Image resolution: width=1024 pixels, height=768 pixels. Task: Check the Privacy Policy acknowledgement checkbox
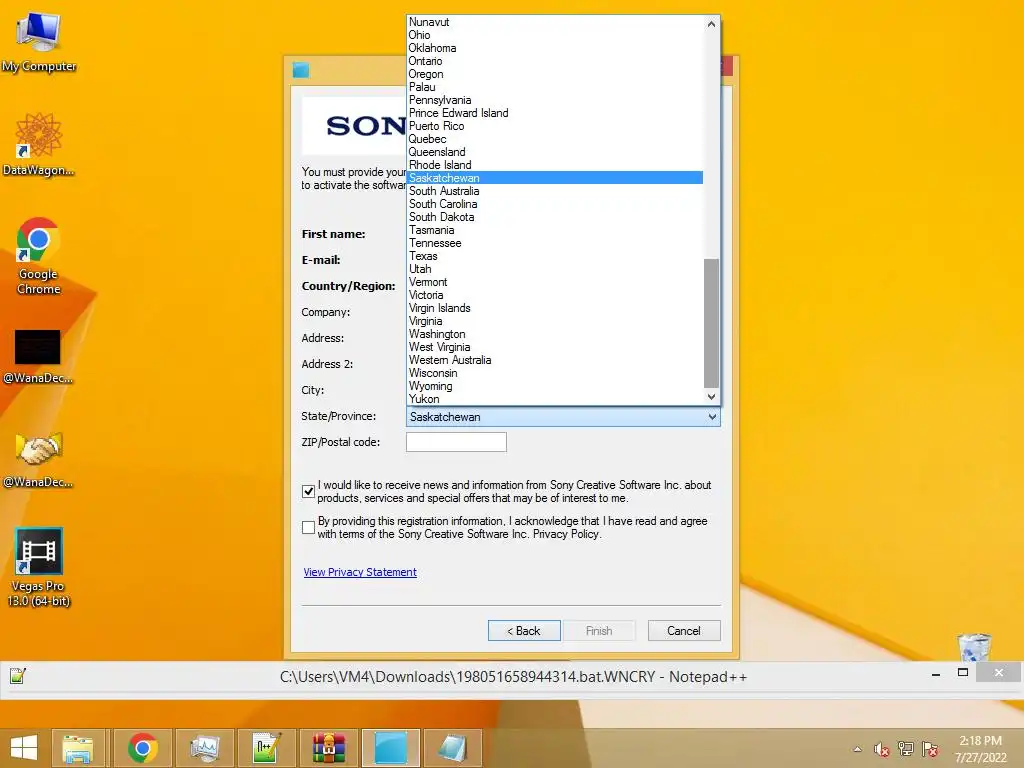click(309, 527)
